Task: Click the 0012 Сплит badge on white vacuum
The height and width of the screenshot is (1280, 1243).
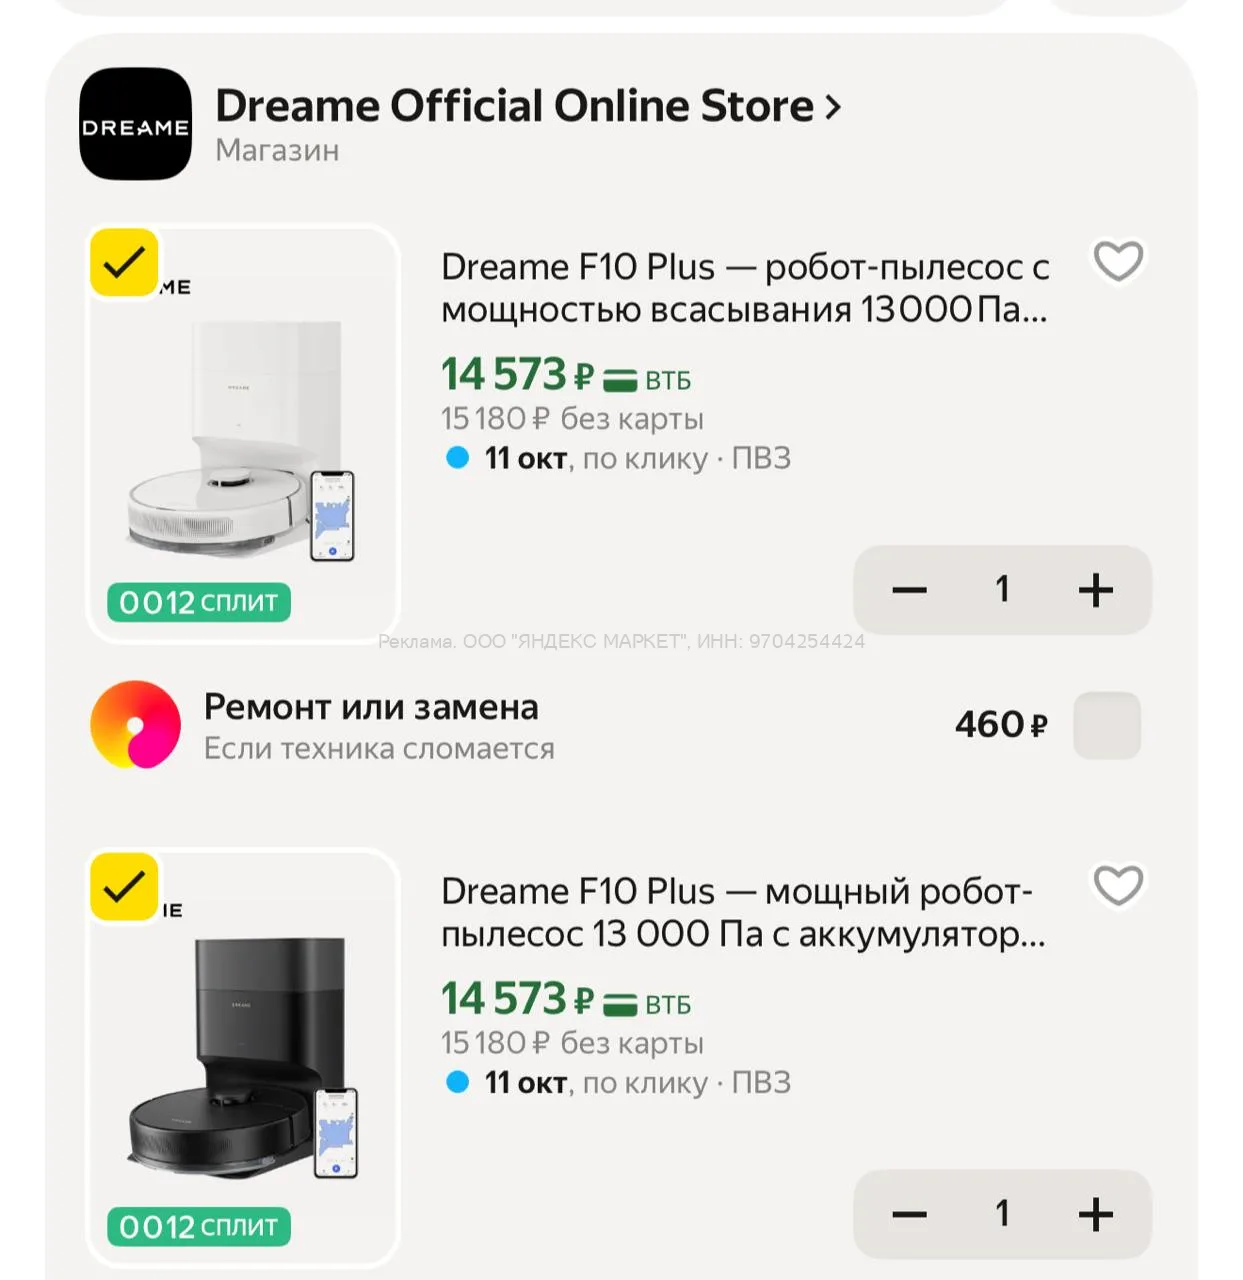Action: coord(199,603)
